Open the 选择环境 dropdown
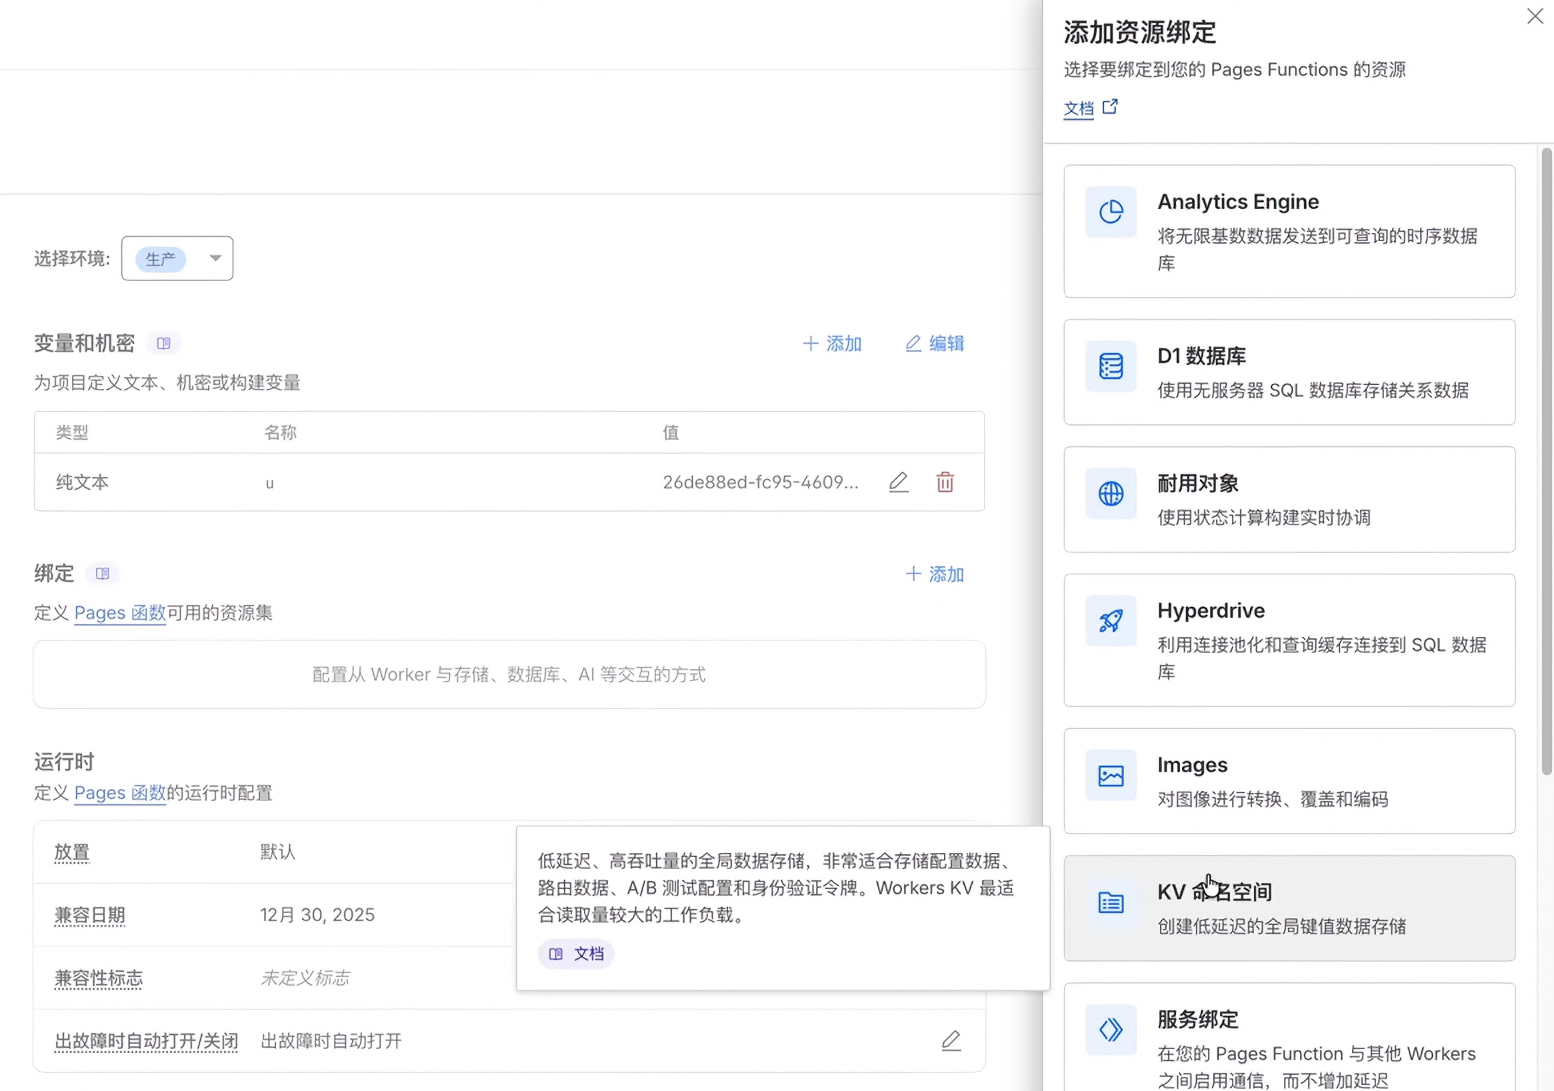This screenshot has height=1091, width=1554. (x=177, y=258)
